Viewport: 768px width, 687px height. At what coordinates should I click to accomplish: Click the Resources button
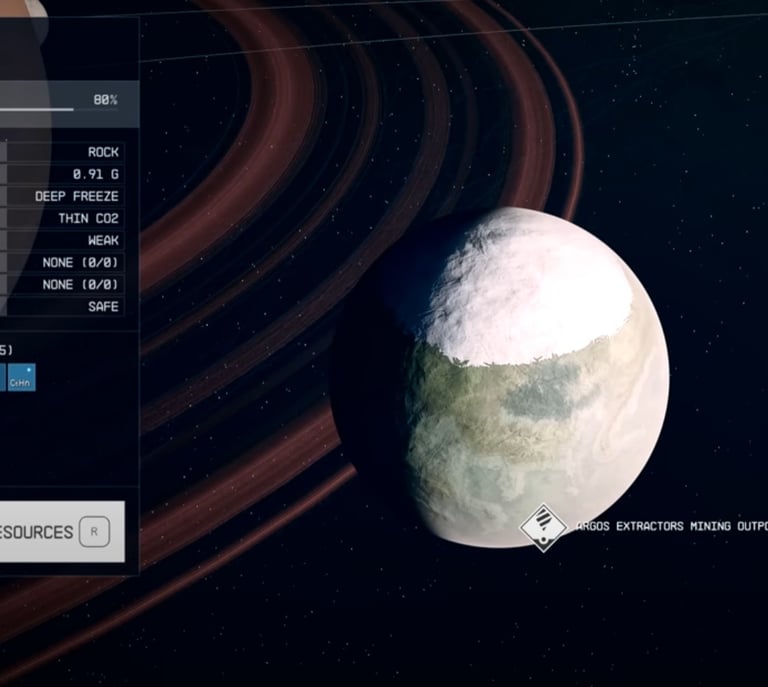62,531
